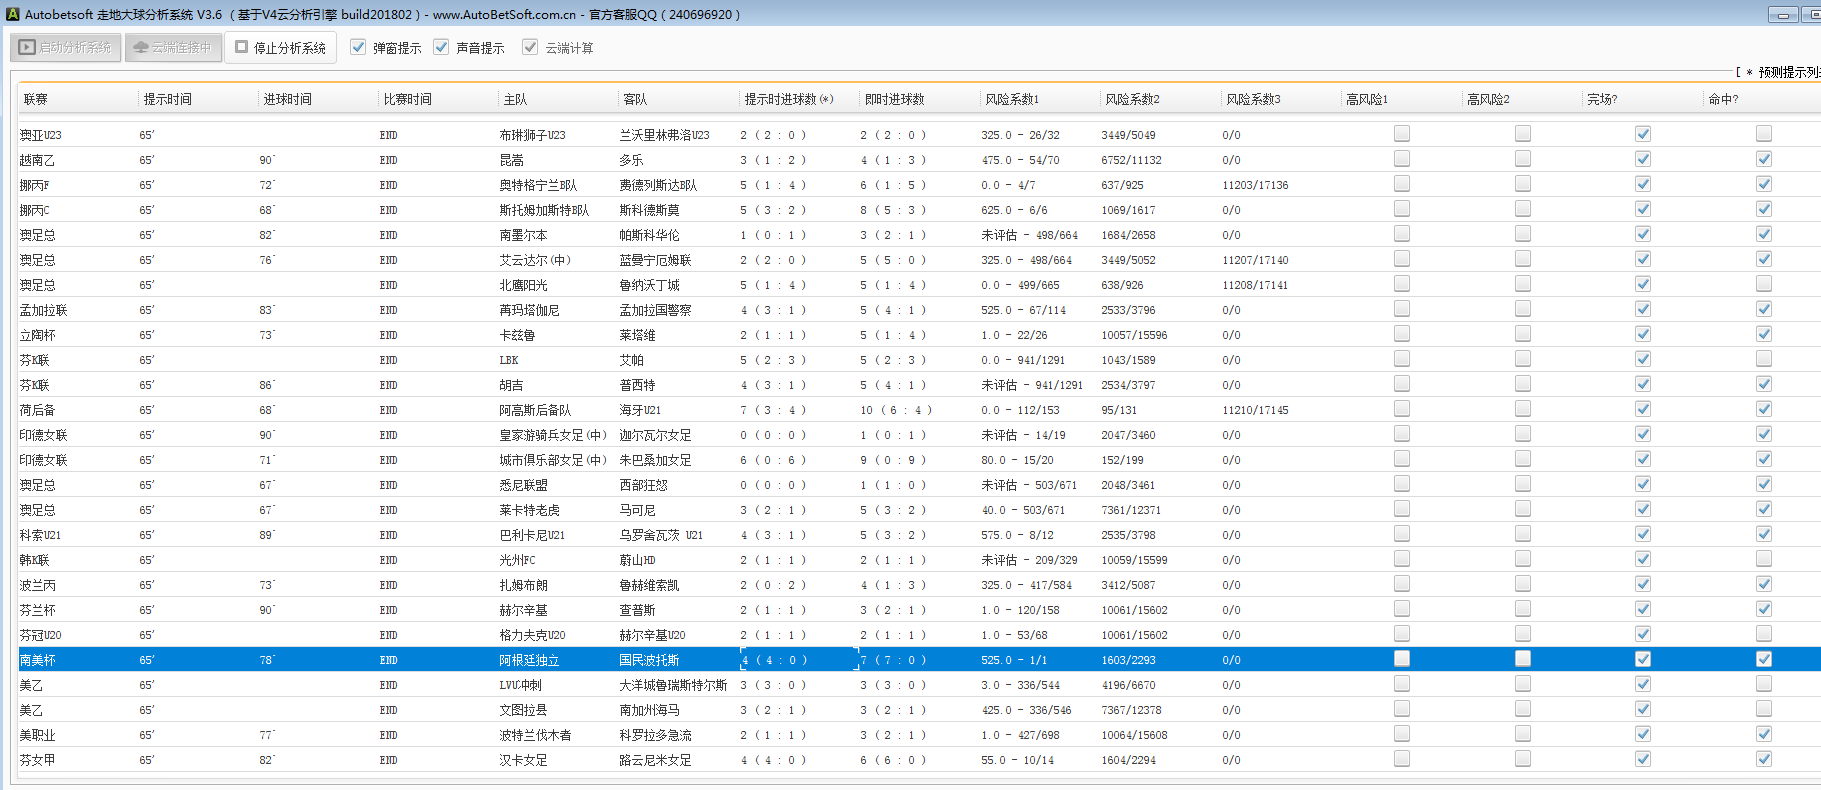This screenshot has width=1821, height=790.
Task: Toggle the 弹窗提示 checkbox
Action: 358,47
